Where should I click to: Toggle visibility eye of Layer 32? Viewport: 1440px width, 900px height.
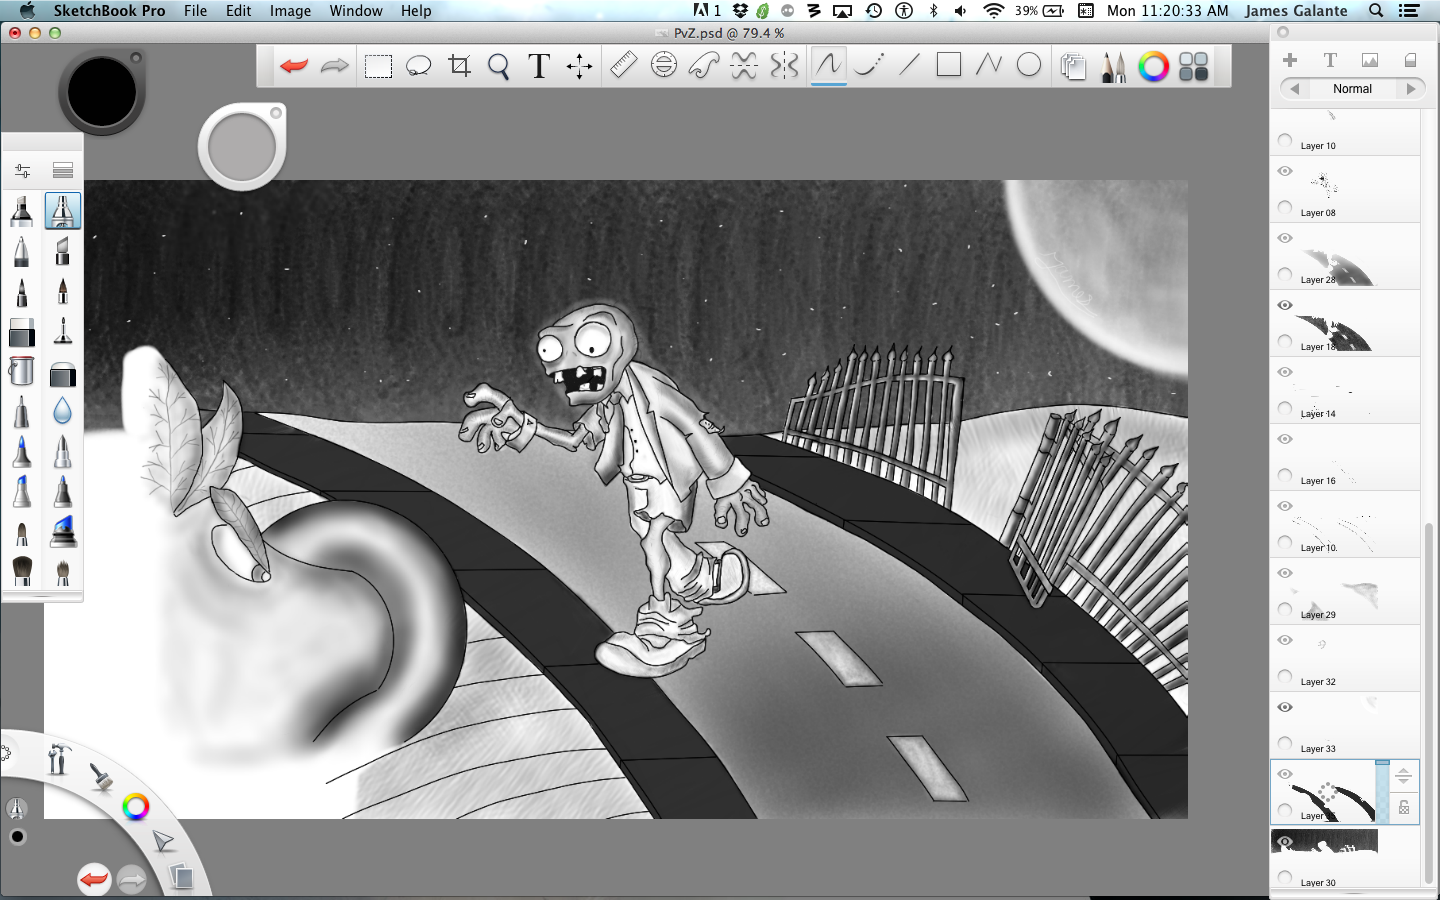pos(1285,640)
